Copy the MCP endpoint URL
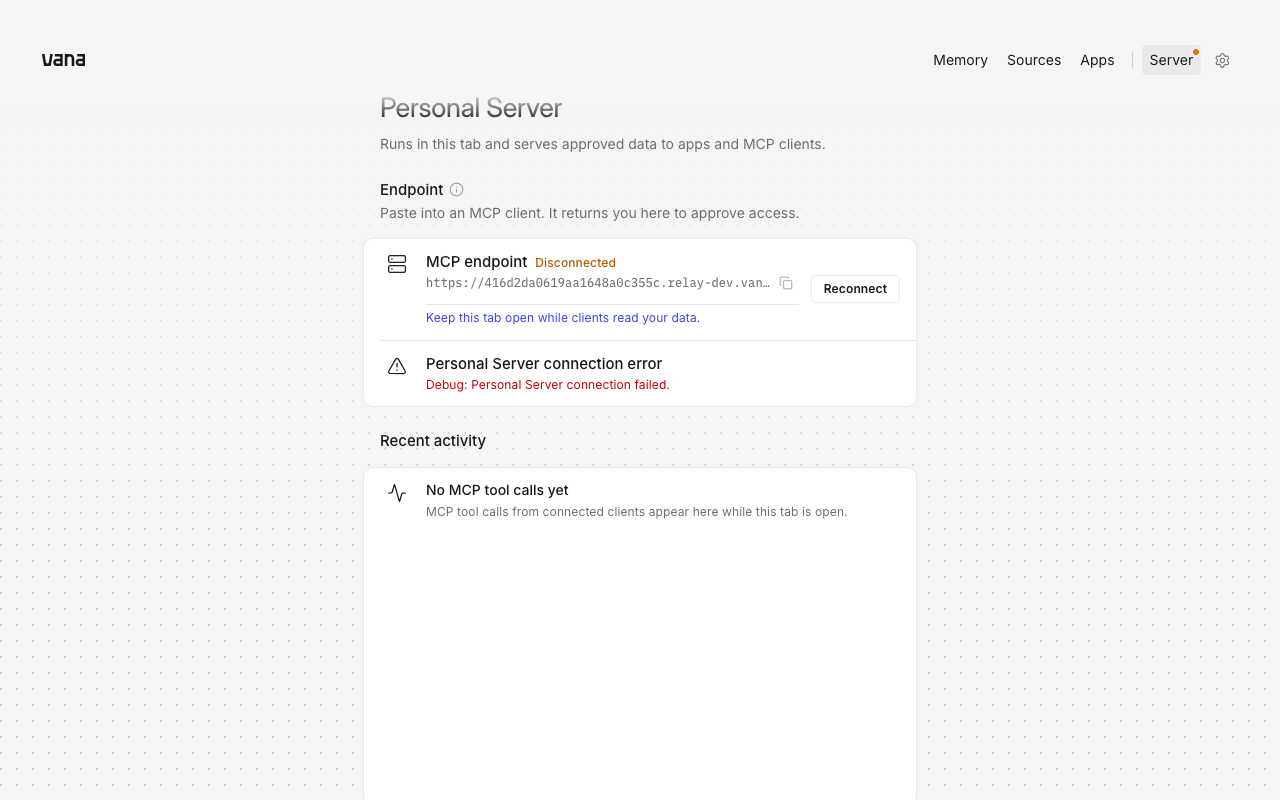 coord(786,283)
